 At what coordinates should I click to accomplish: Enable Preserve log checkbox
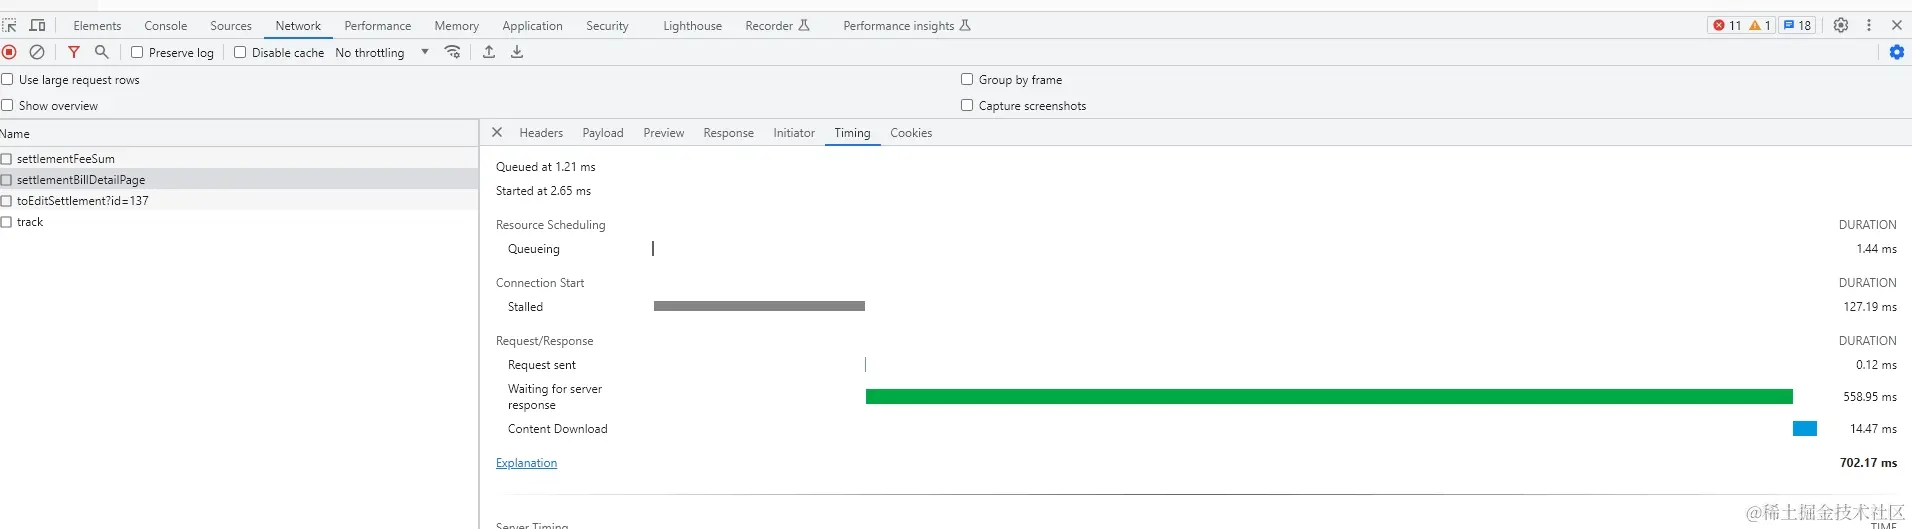click(x=137, y=52)
